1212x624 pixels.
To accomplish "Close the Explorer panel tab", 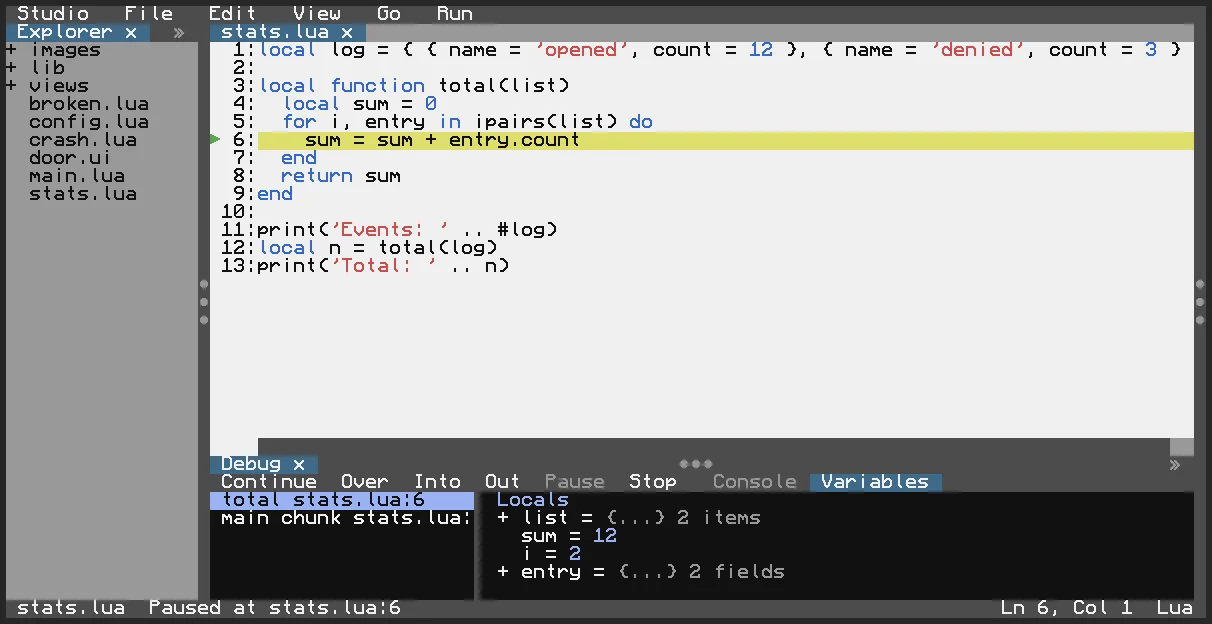I will (x=131, y=32).
